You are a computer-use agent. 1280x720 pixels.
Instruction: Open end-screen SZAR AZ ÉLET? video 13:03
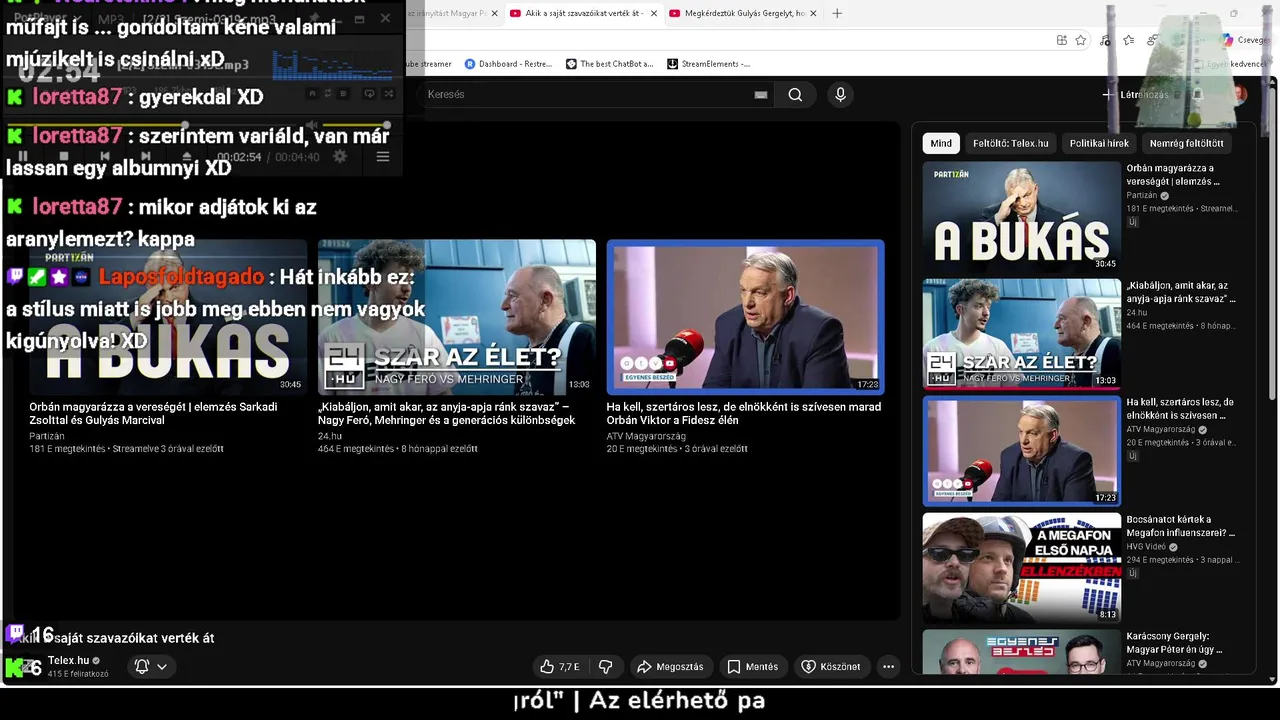coord(456,317)
